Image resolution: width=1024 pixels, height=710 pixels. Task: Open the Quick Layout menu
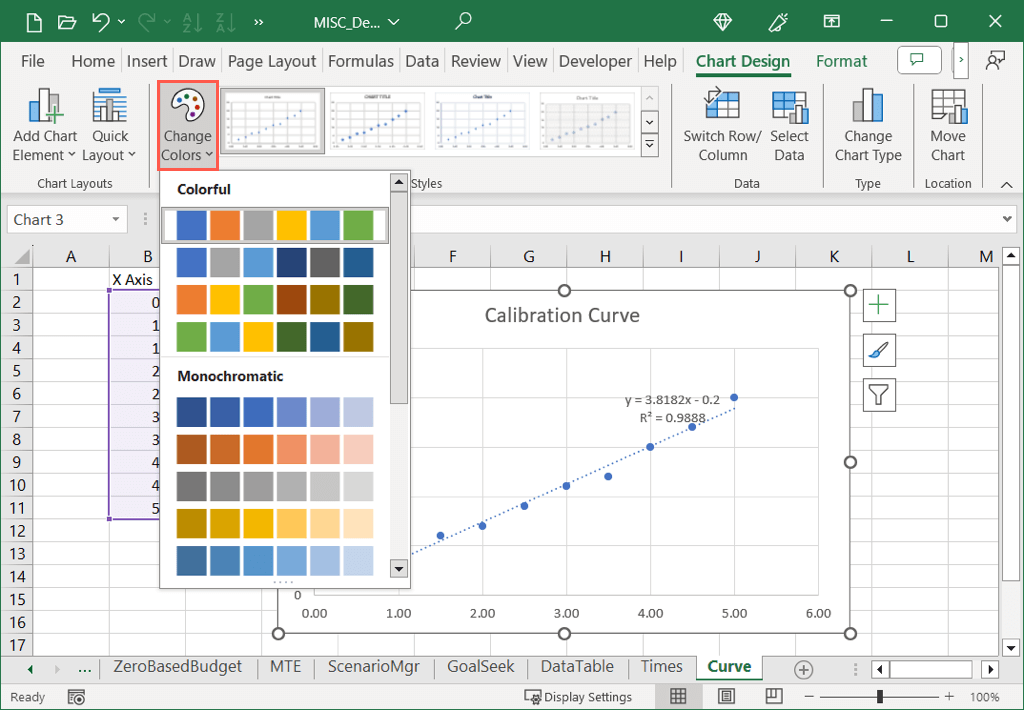(110, 127)
